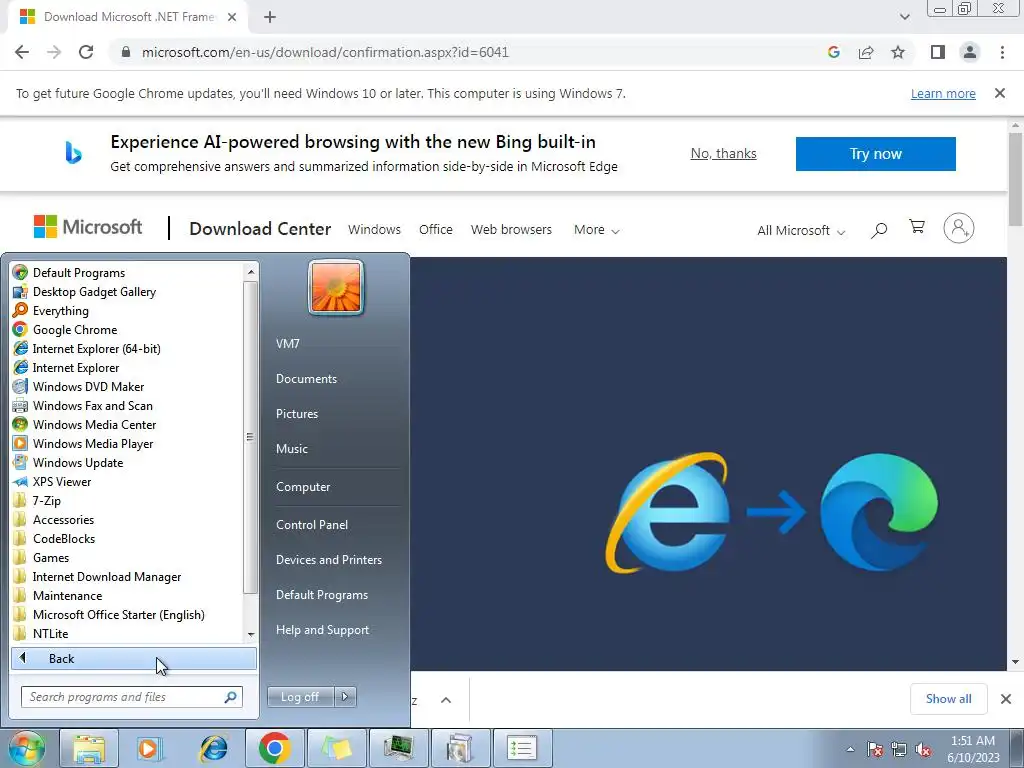Click the browser forward arrow
This screenshot has width=1024, height=768.
coord(54,52)
